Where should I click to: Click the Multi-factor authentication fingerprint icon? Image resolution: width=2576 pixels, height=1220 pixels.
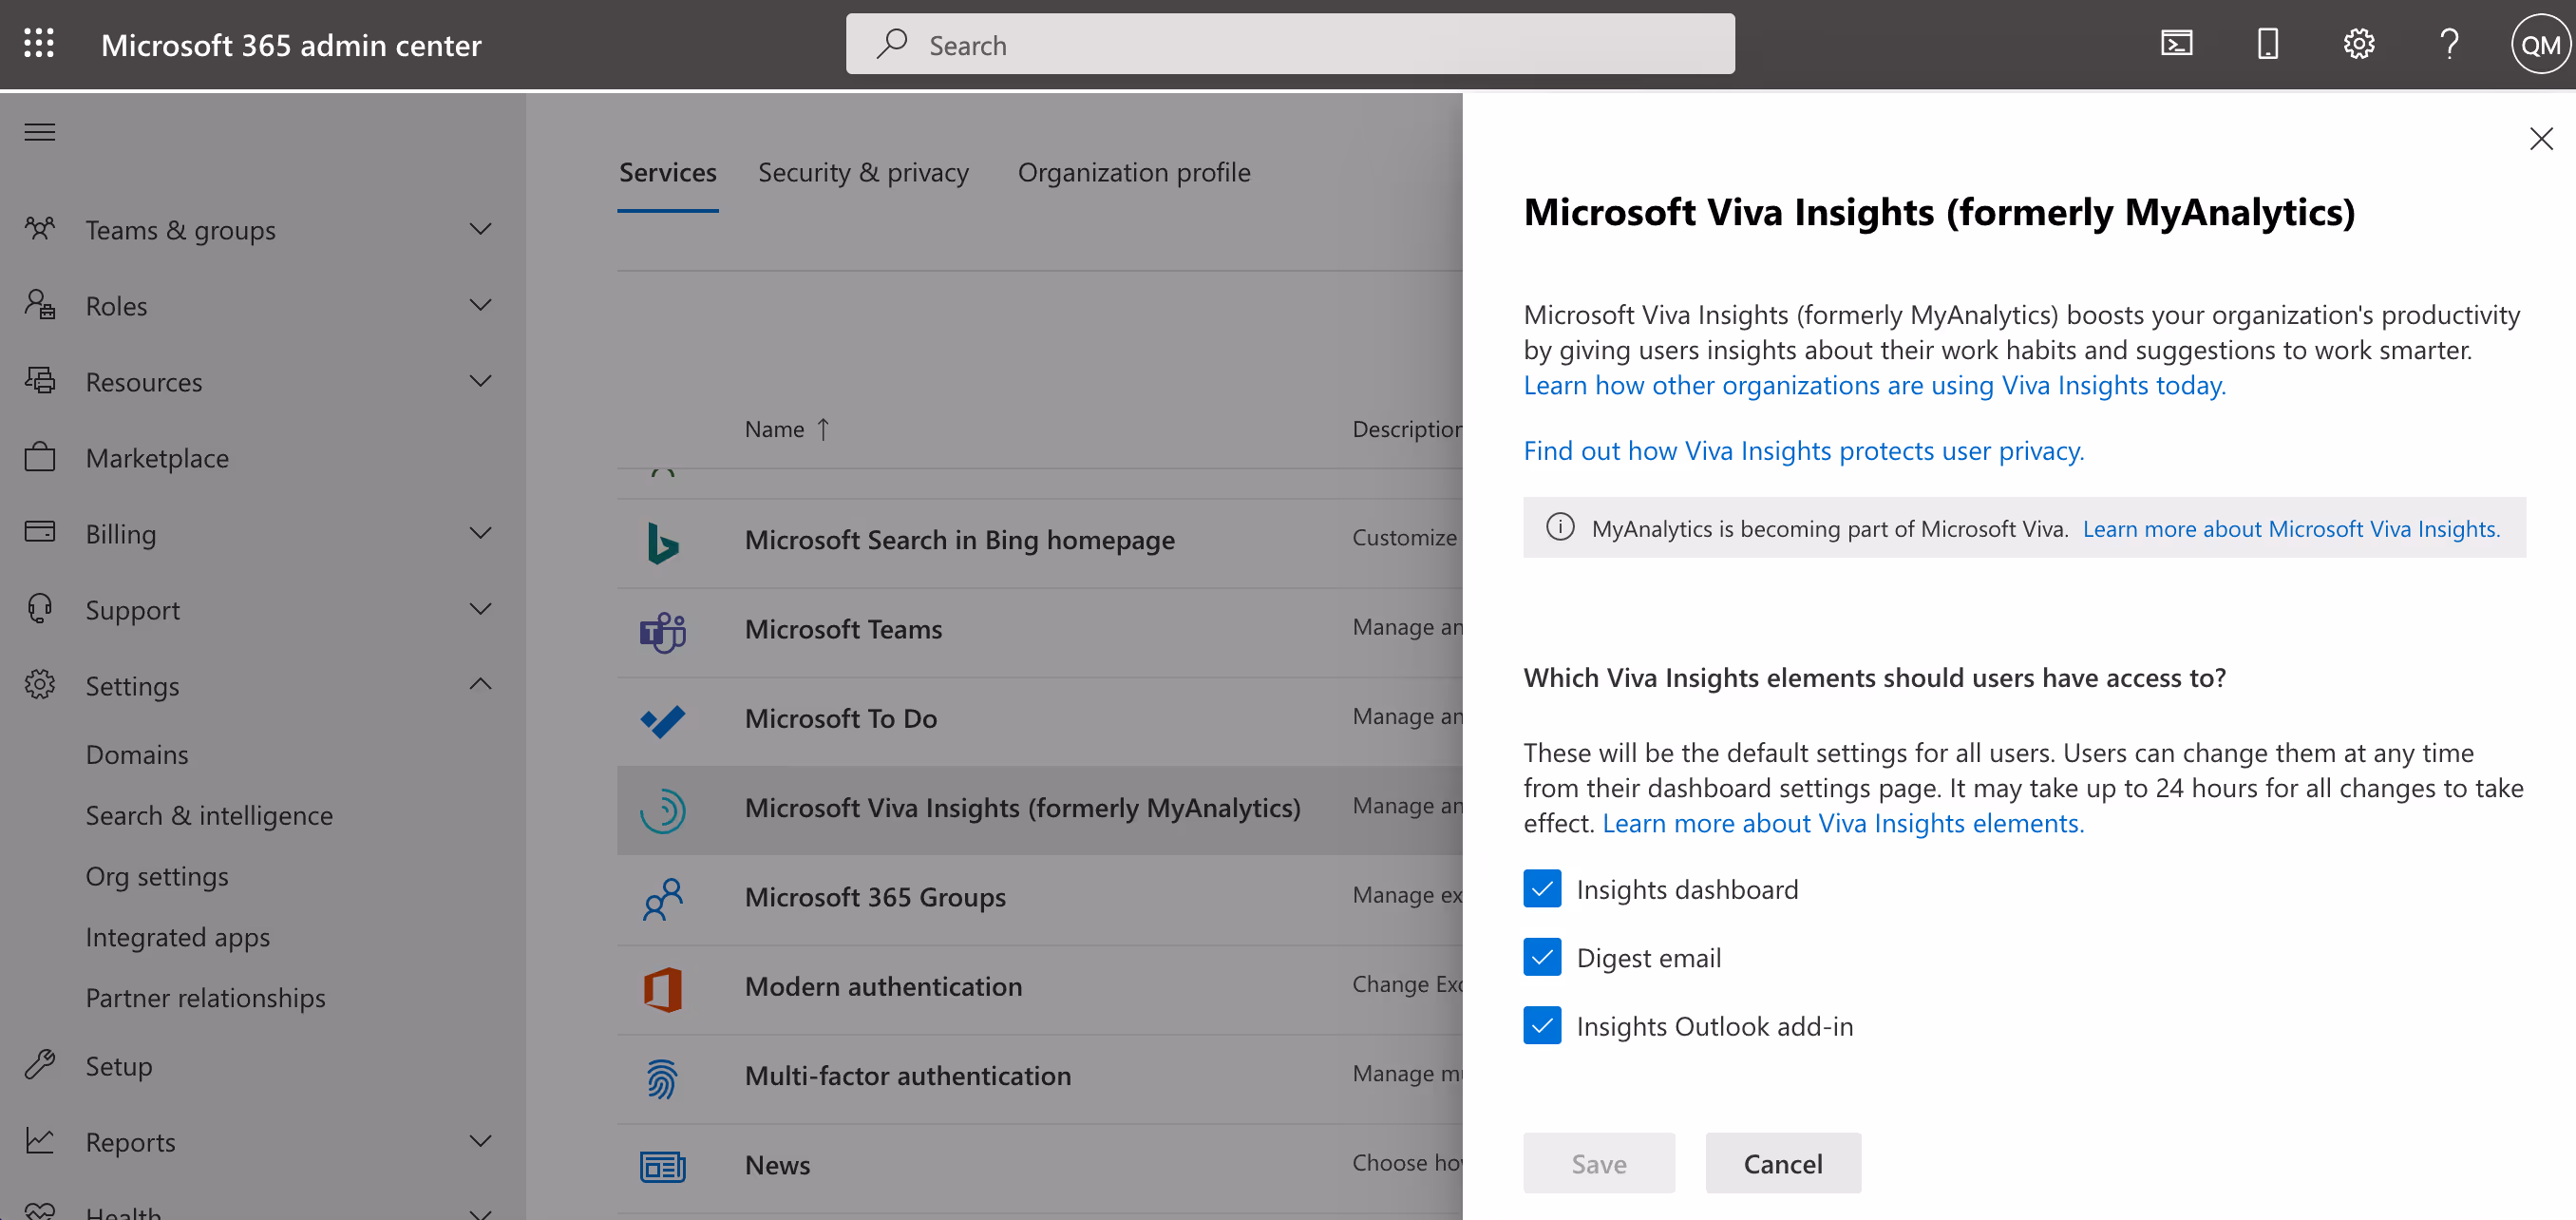(662, 1078)
